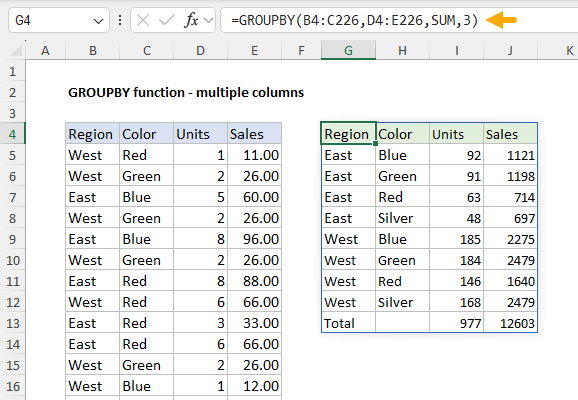Click the title 'GROUPBY function - multiple columns'

(186, 92)
